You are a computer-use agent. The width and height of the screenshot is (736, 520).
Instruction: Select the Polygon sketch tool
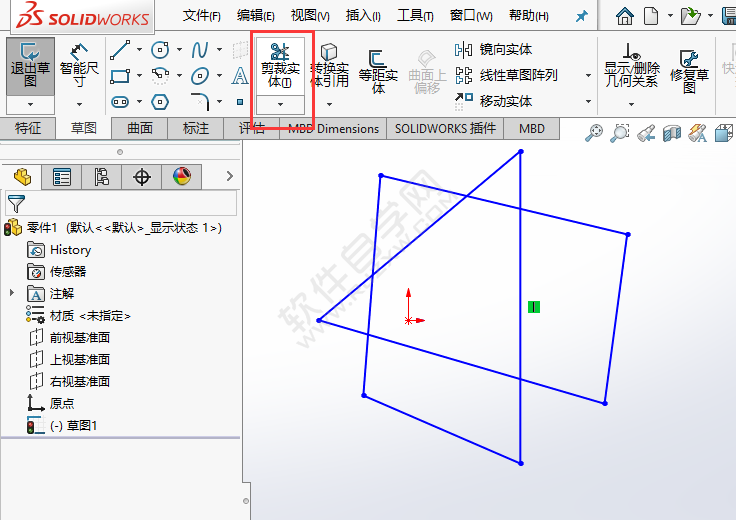click(x=160, y=101)
